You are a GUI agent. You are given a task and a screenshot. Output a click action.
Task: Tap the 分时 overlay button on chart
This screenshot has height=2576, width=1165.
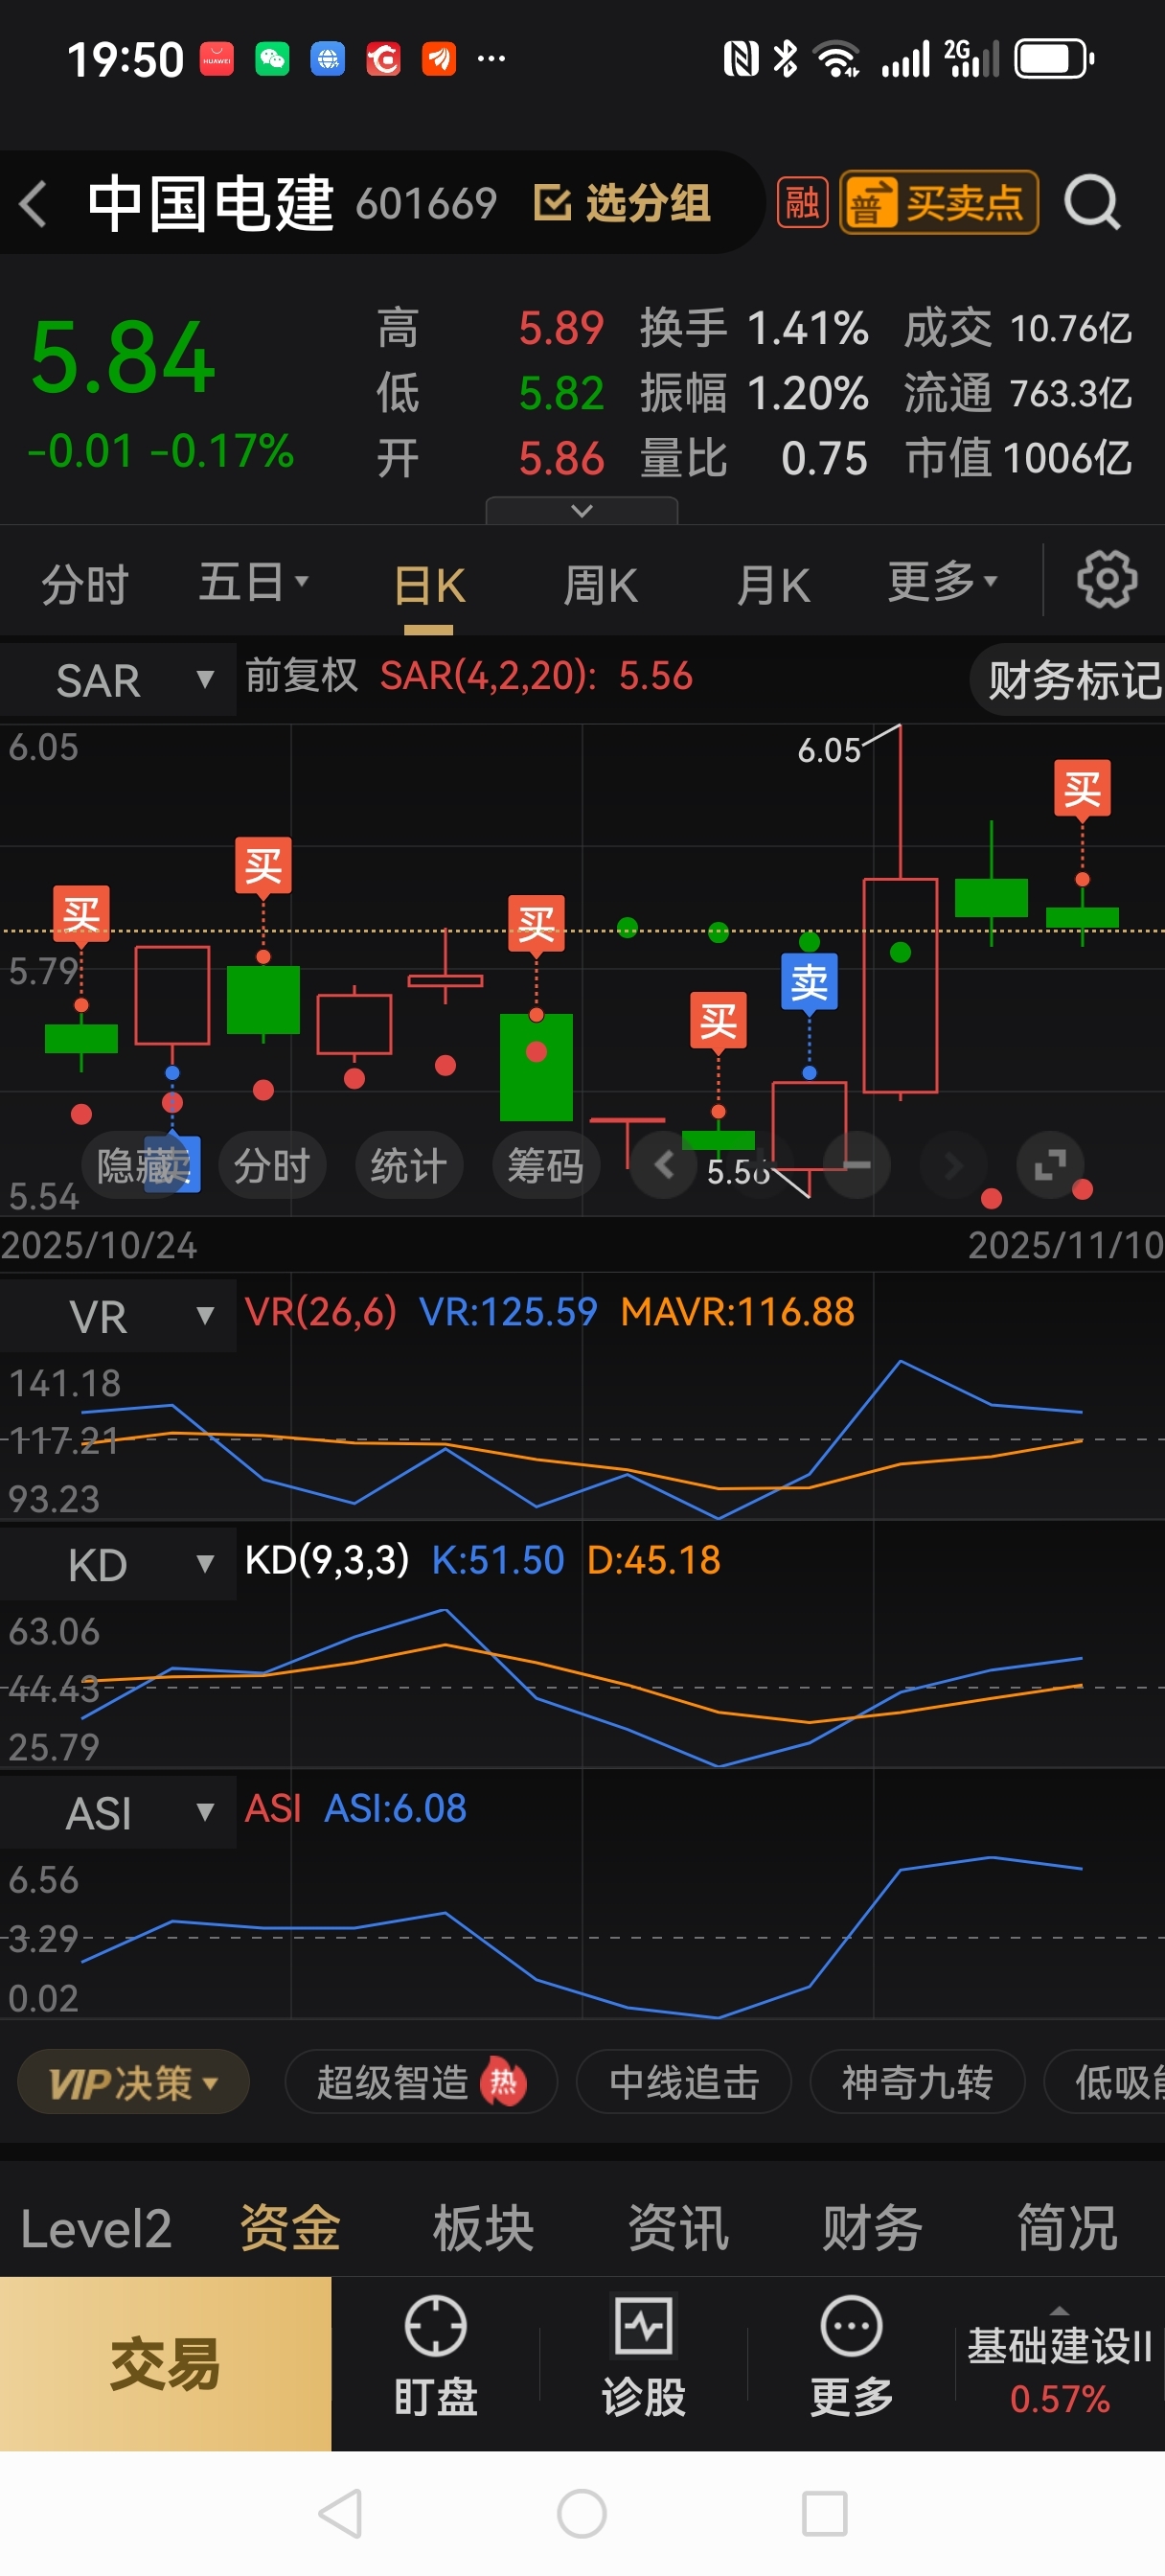pos(272,1165)
